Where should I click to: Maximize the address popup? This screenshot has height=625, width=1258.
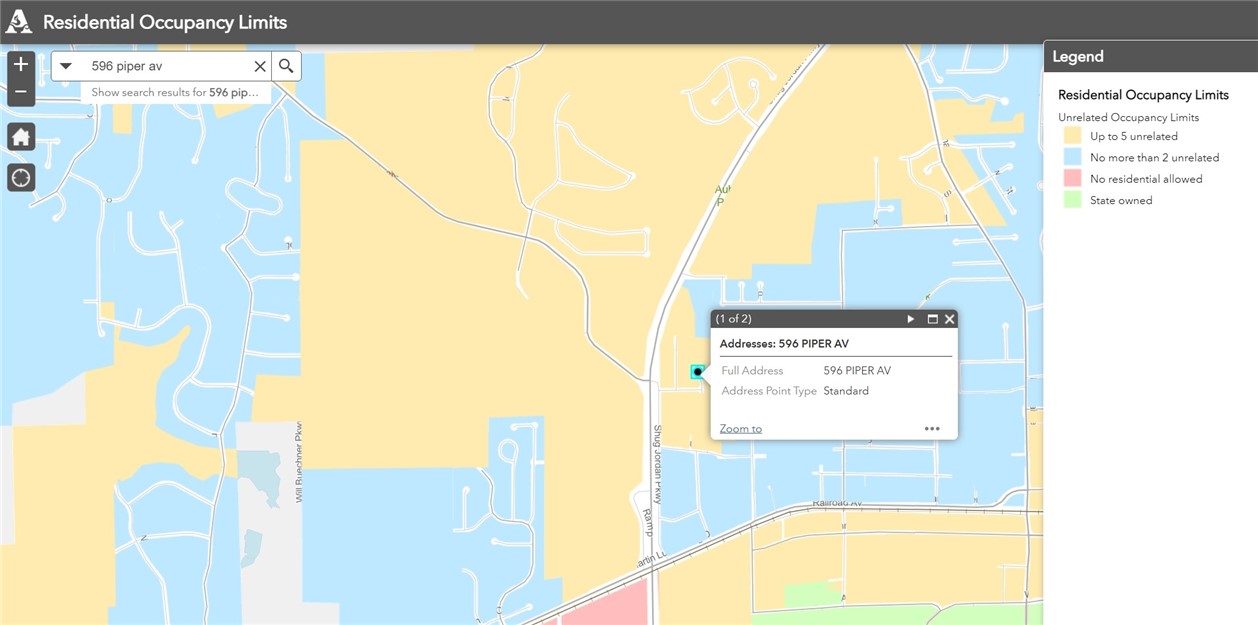click(932, 319)
